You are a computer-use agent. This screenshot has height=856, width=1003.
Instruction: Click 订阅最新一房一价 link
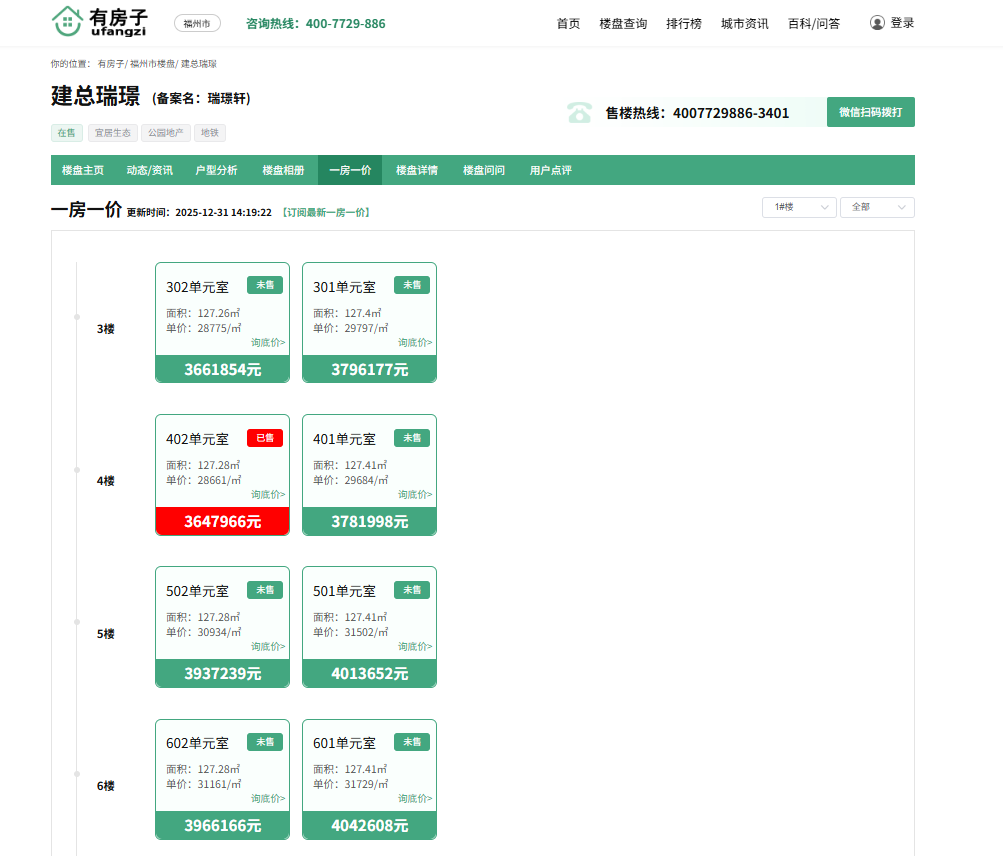(325, 213)
